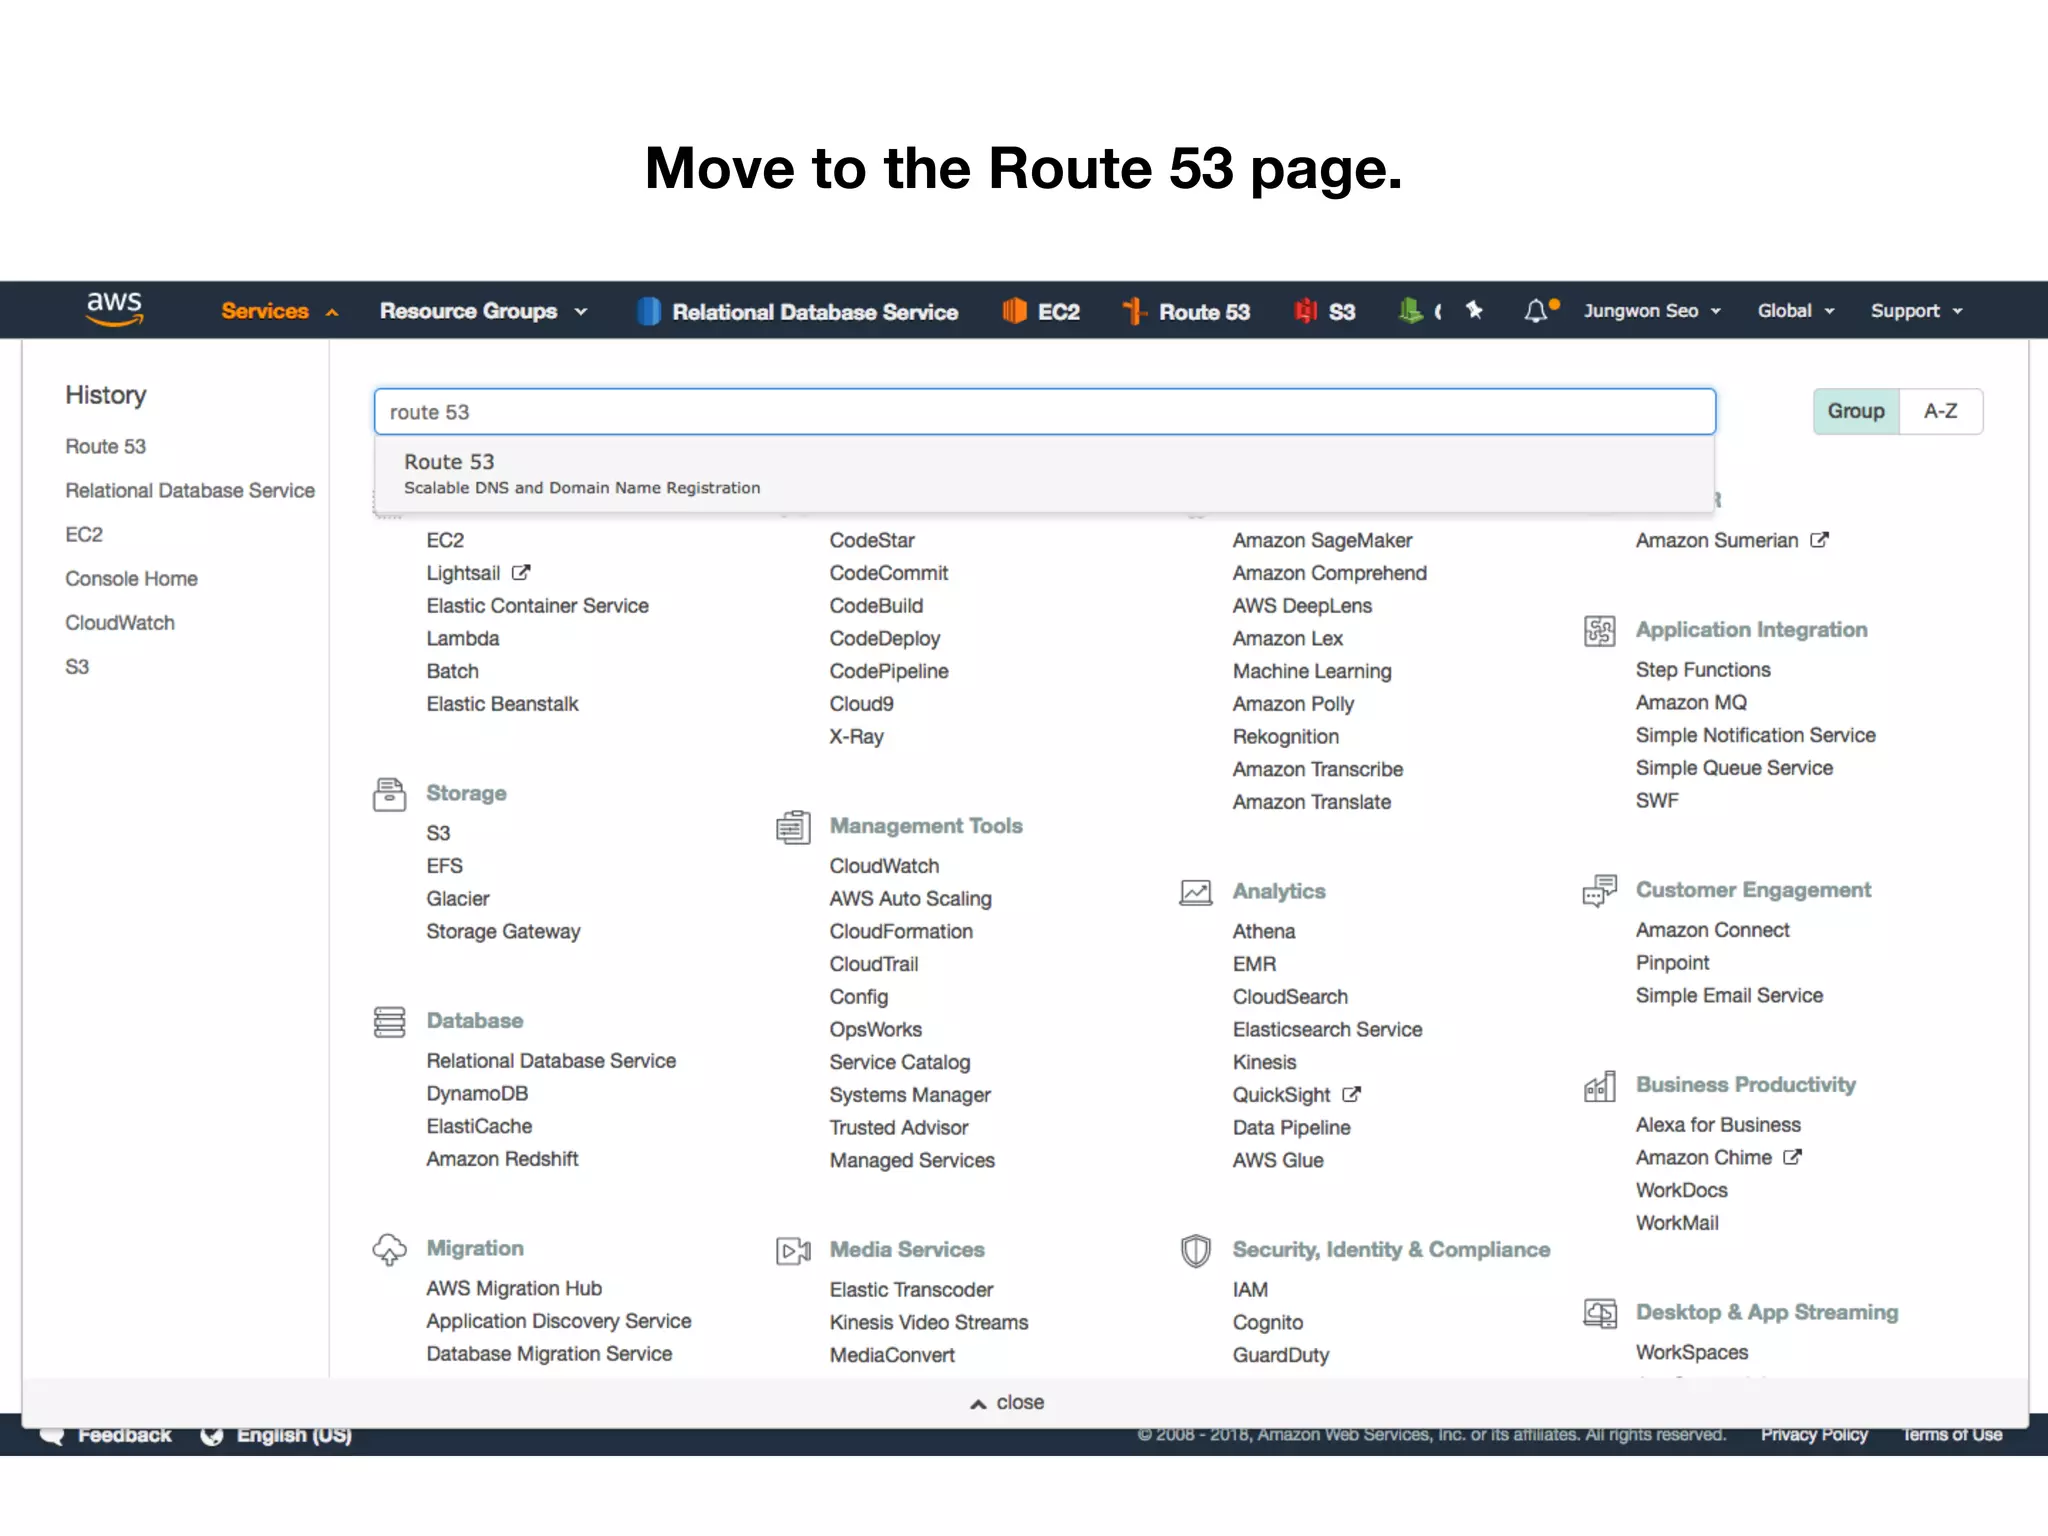This screenshot has width=2048, height=1536.
Task: Open the Global region dropdown
Action: (x=1796, y=311)
